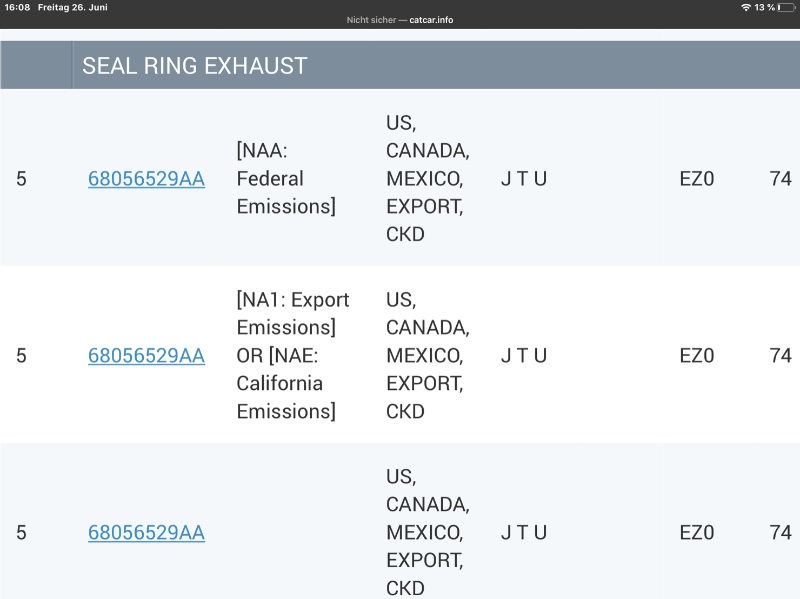800x599 pixels.
Task: Select EZ0 code in the Federal Emissions row
Action: click(697, 179)
